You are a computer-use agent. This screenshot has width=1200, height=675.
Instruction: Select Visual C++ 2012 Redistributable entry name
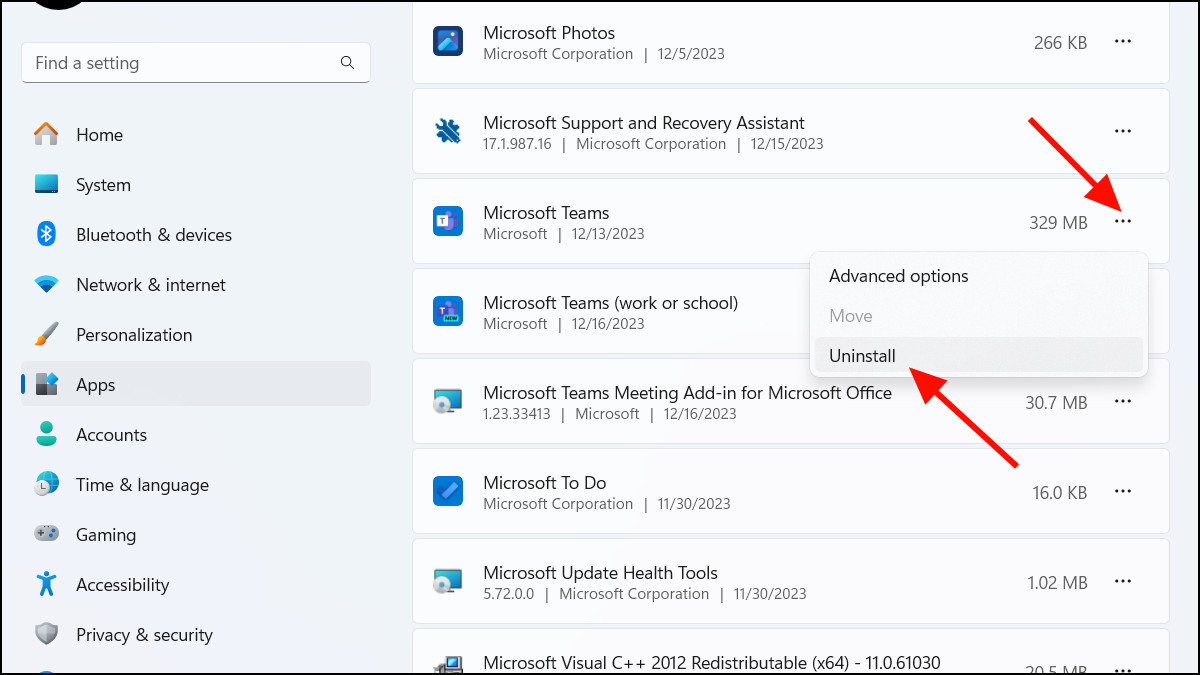tap(712, 663)
